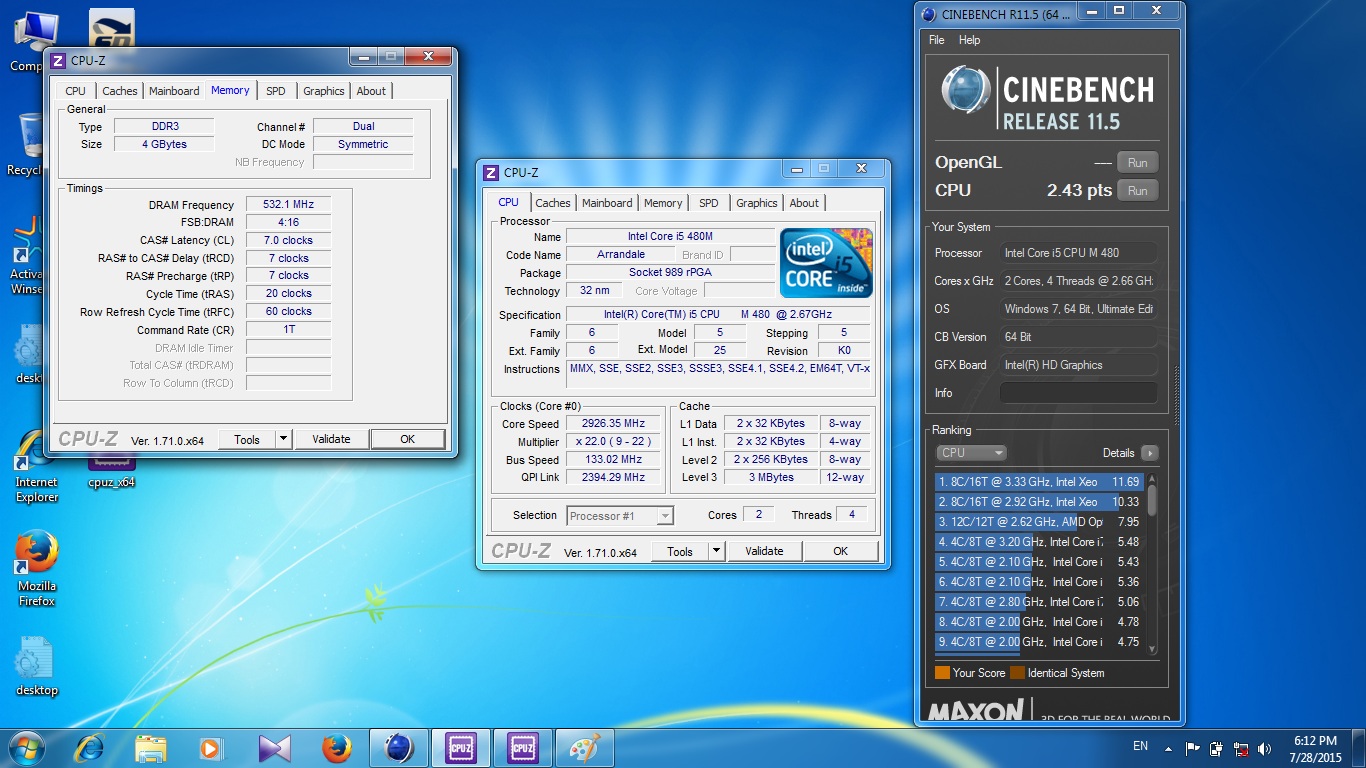
Task: Open the CPU ranking dropdown in Cinebench
Action: pyautogui.click(x=971, y=453)
